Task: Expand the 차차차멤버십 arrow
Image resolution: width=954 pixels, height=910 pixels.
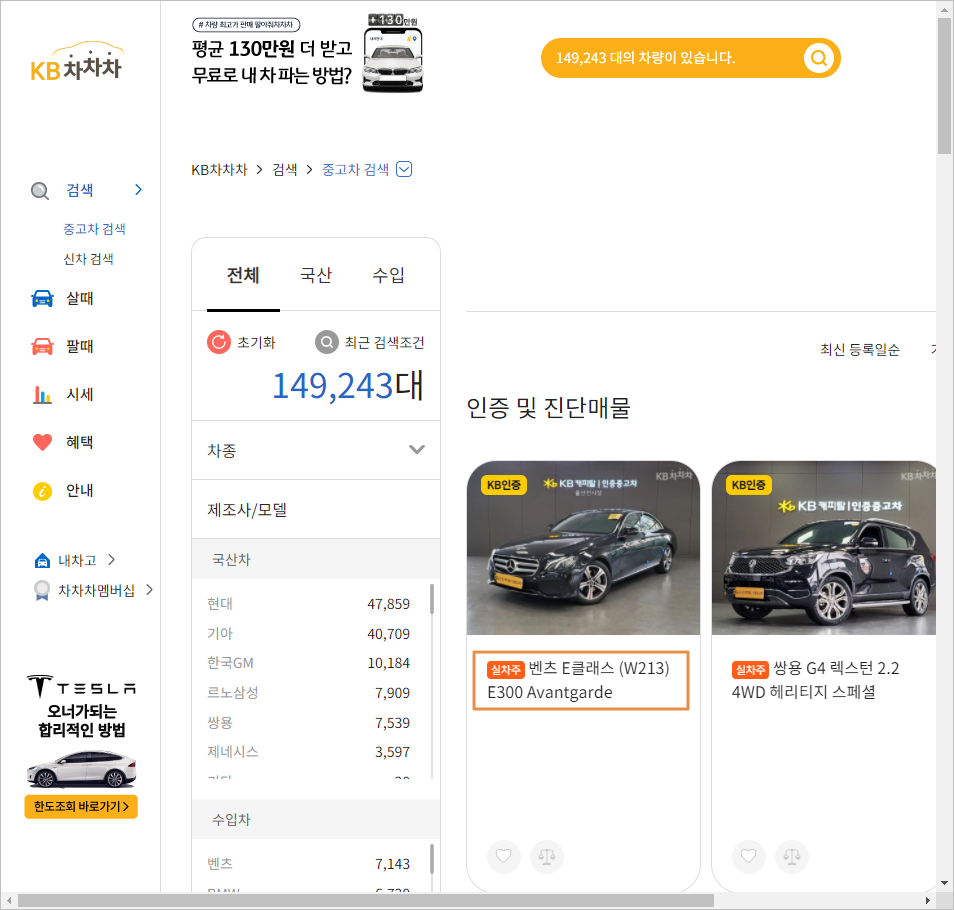Action: 150,589
